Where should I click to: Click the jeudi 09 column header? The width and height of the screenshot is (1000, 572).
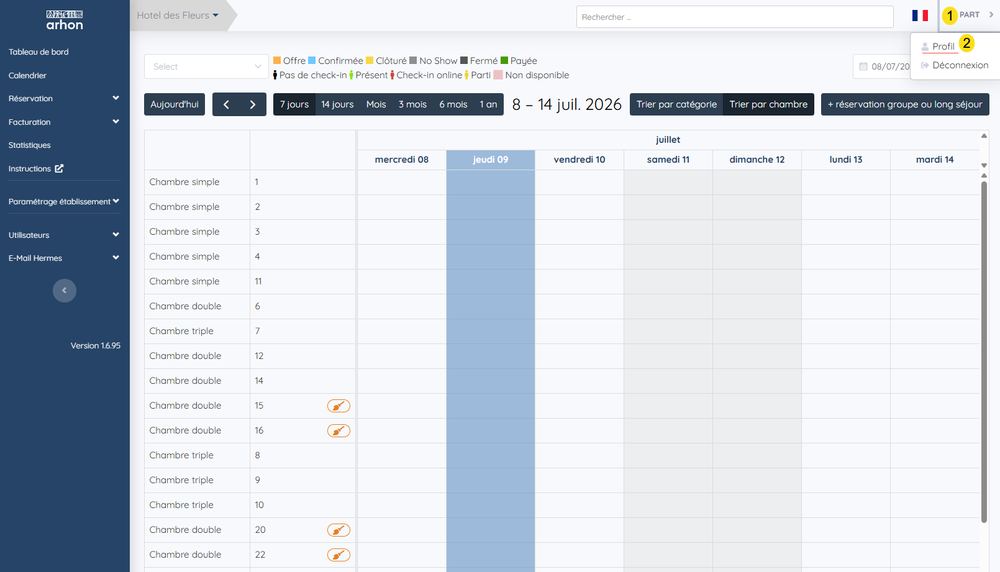[490, 159]
